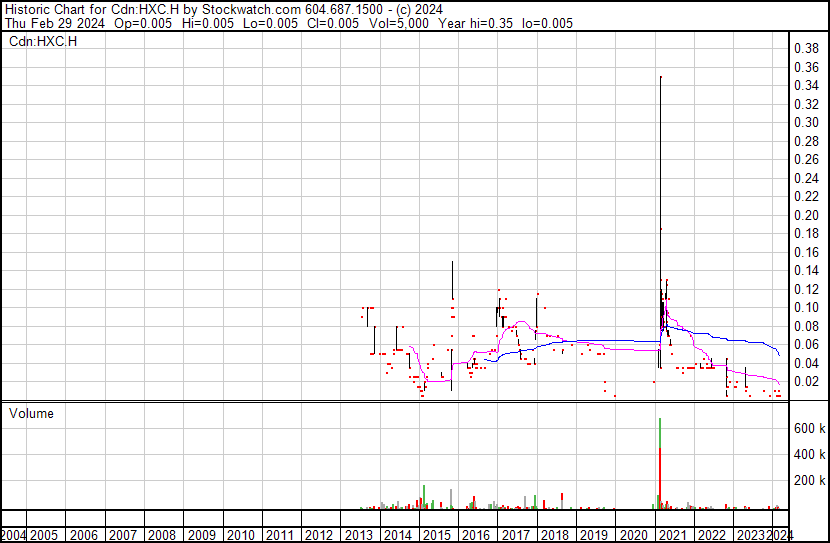Click the 0.06 price axis label
The image size is (830, 543).
(806, 345)
